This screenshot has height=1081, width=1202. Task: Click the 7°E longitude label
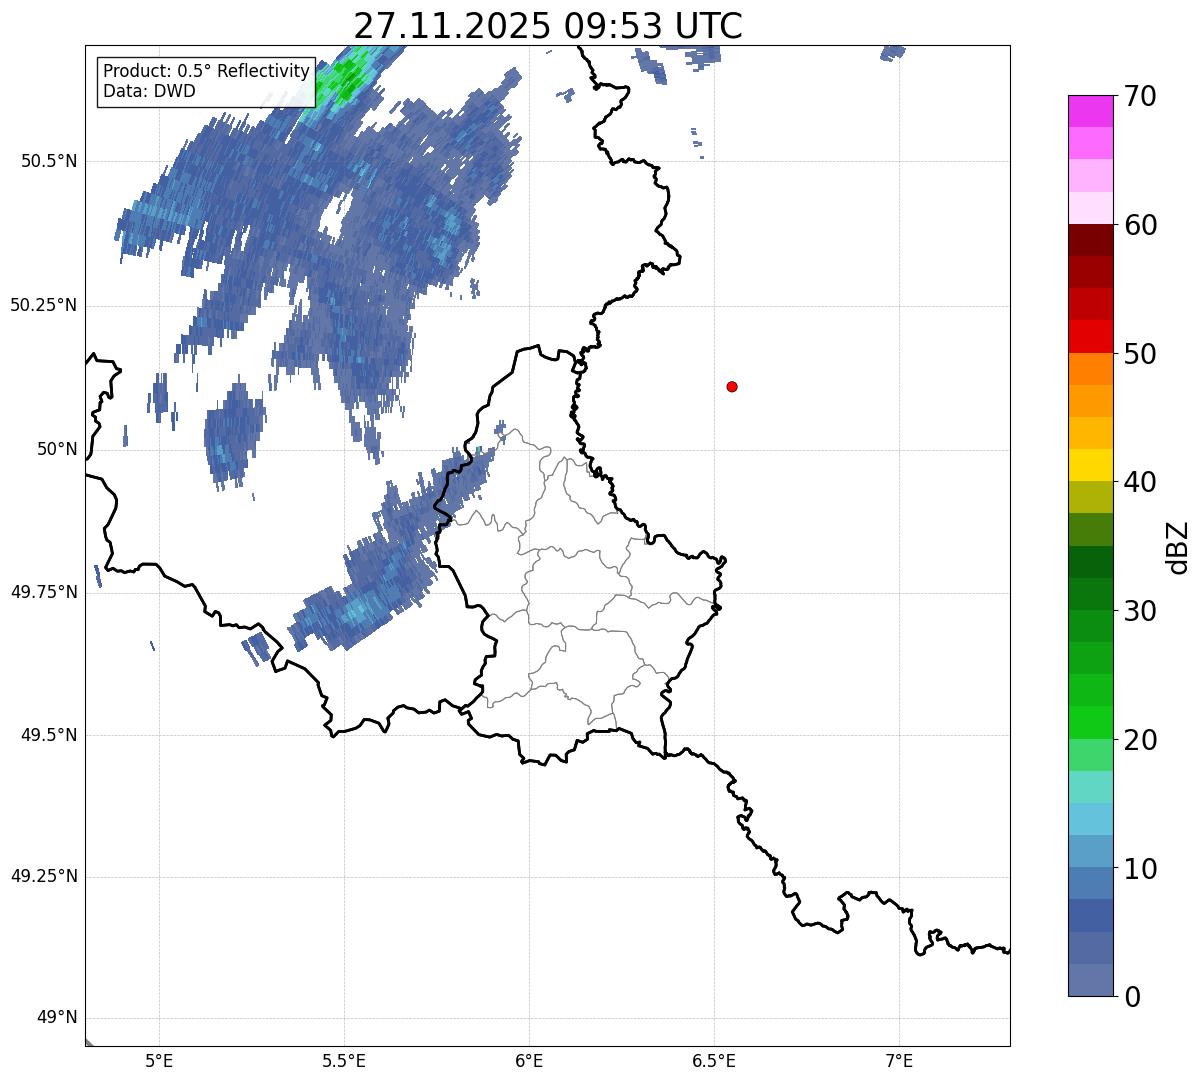[899, 1061]
